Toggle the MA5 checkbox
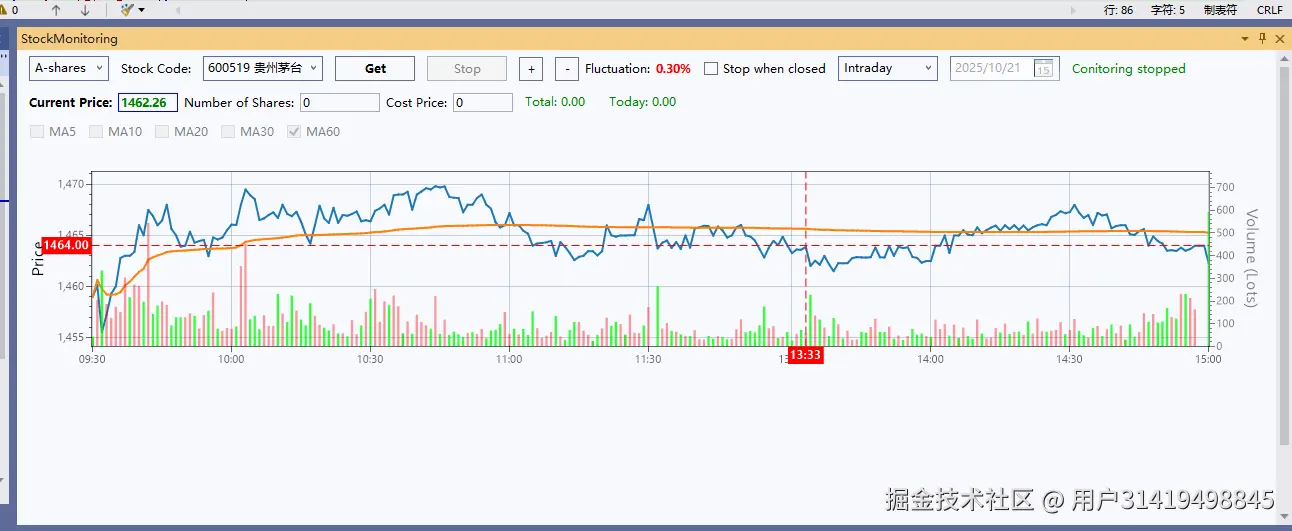This screenshot has width=1292, height=531. [x=37, y=132]
